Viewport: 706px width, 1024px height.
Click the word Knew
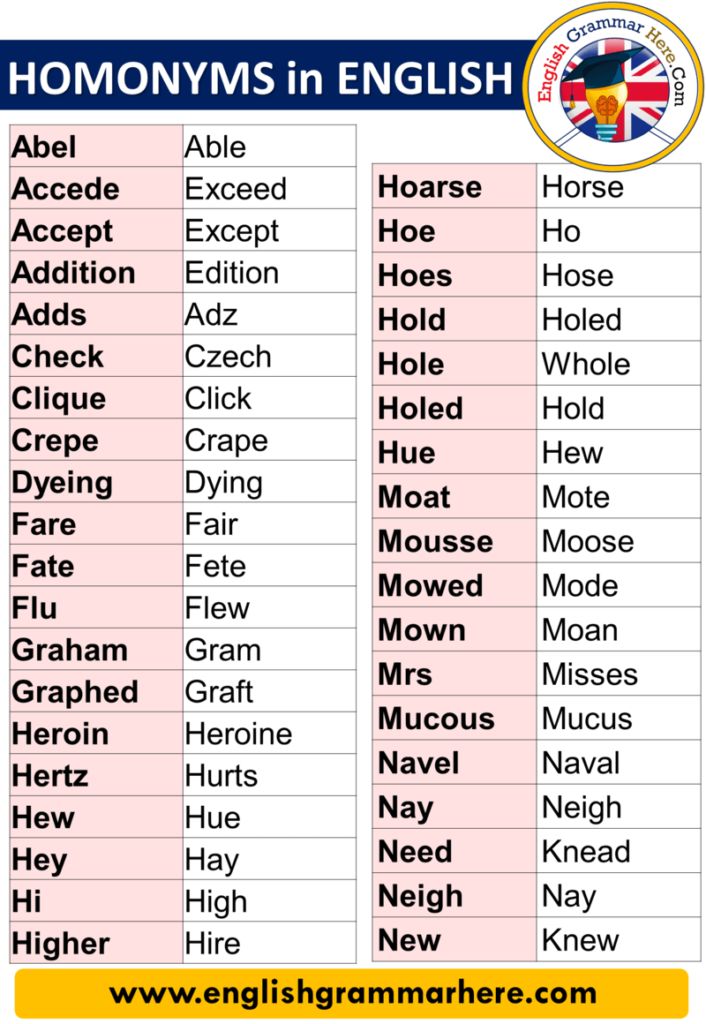pyautogui.click(x=581, y=940)
